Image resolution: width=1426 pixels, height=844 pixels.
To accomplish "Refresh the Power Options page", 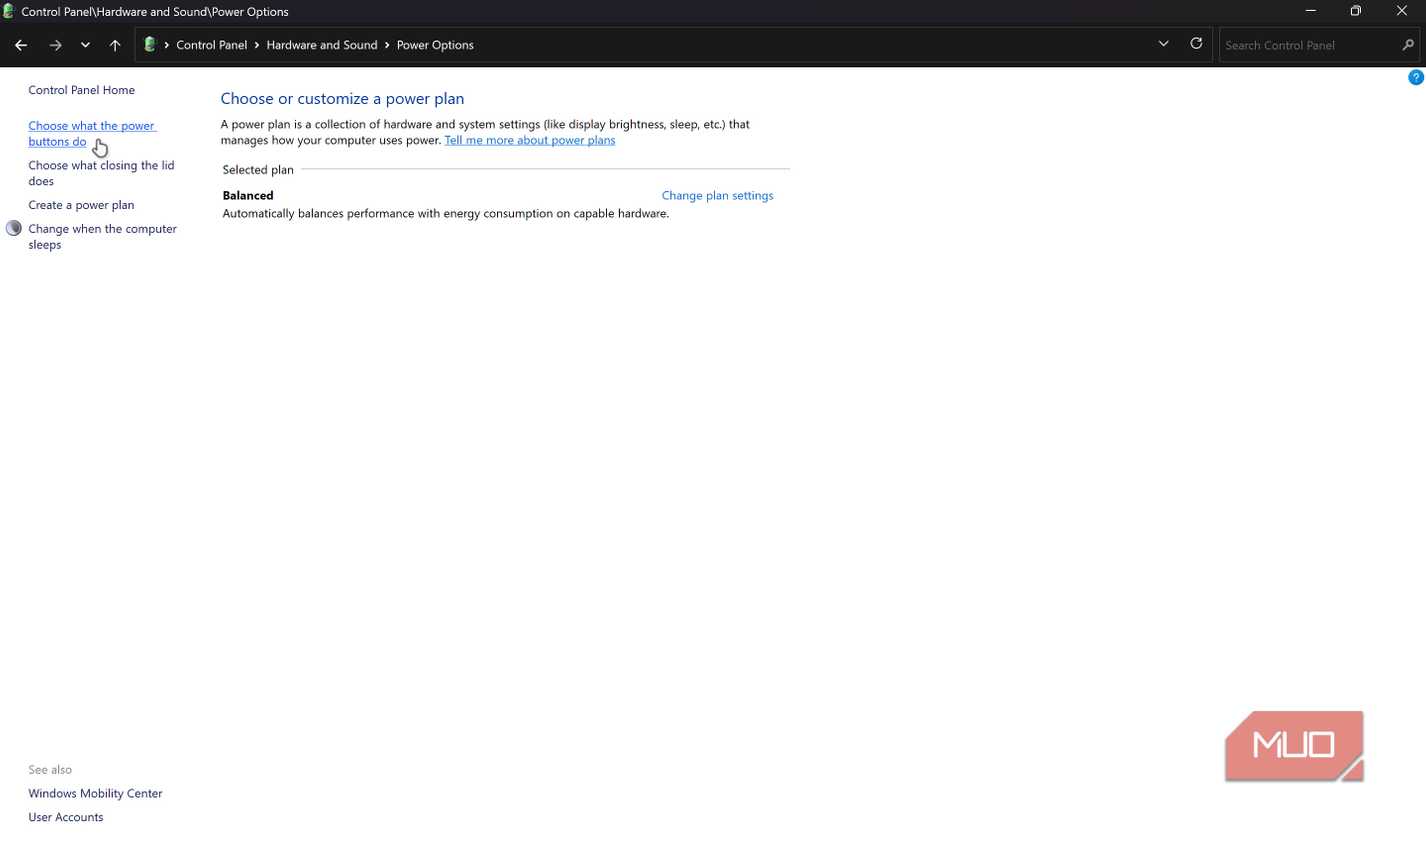I will [1196, 44].
